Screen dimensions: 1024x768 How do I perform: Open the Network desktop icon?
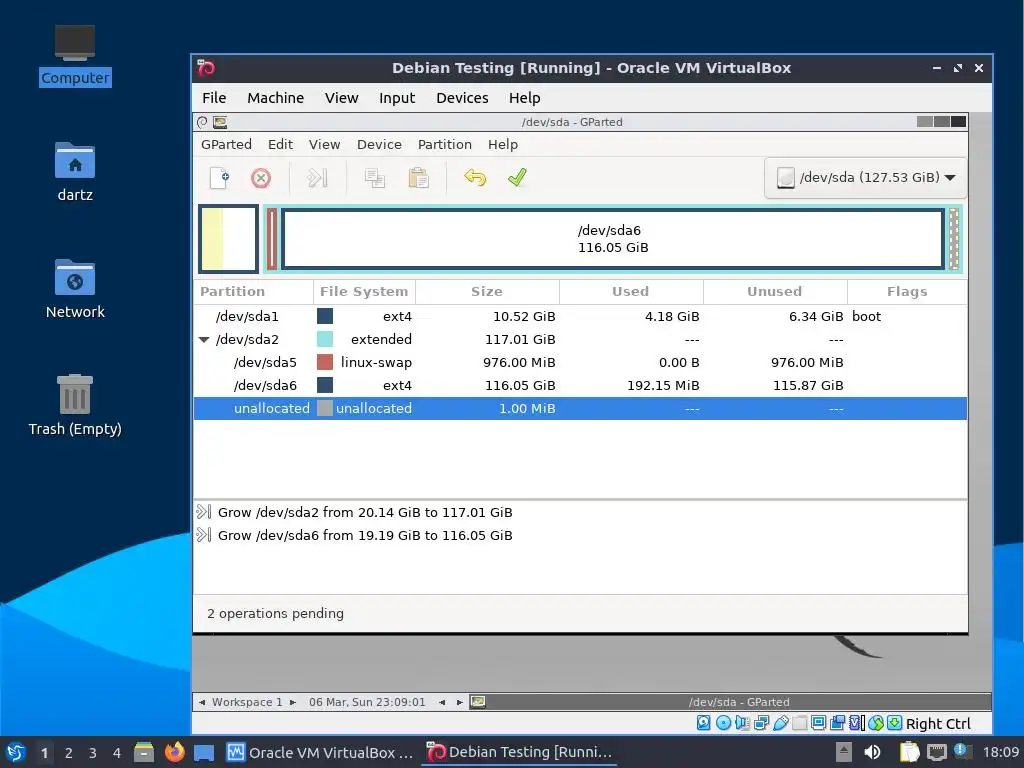(75, 289)
